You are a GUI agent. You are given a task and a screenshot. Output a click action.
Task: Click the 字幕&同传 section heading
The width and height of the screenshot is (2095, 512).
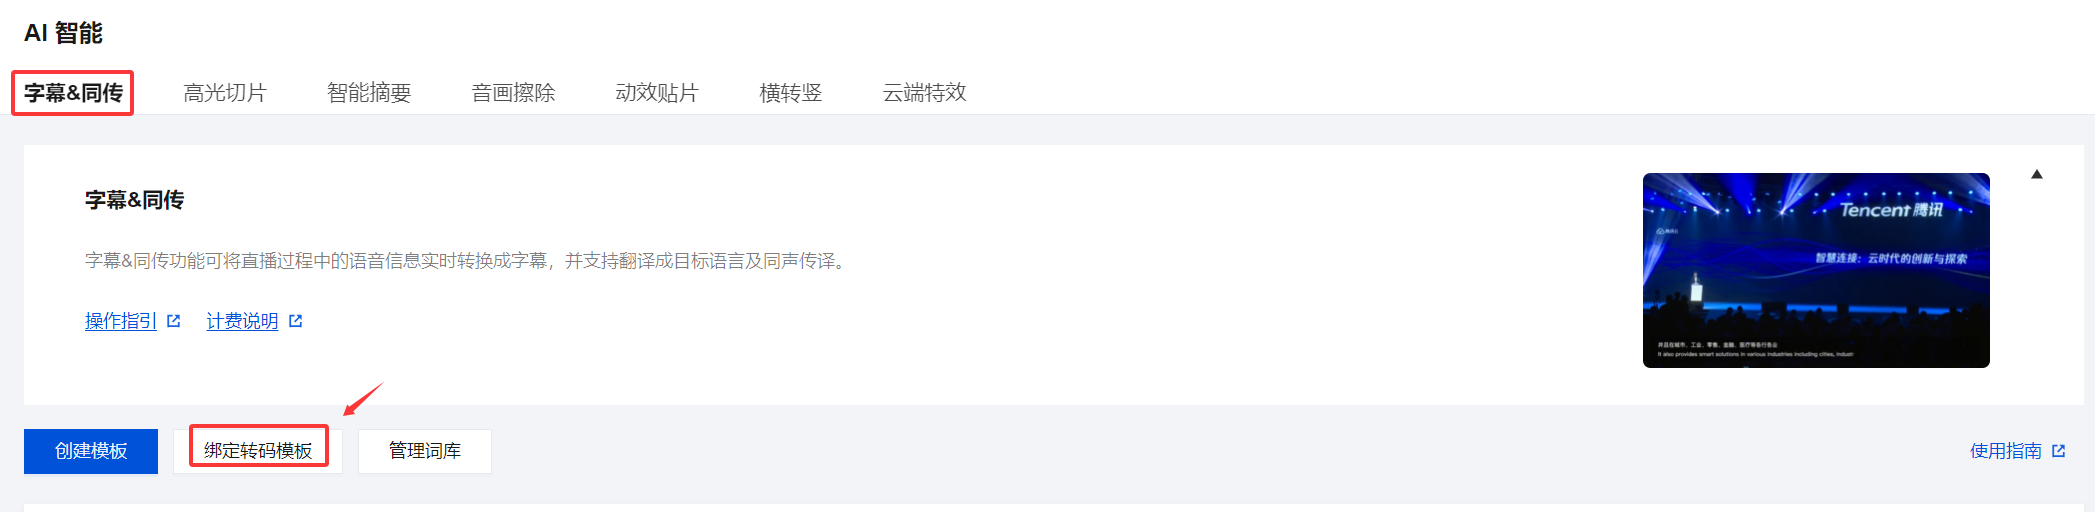134,200
